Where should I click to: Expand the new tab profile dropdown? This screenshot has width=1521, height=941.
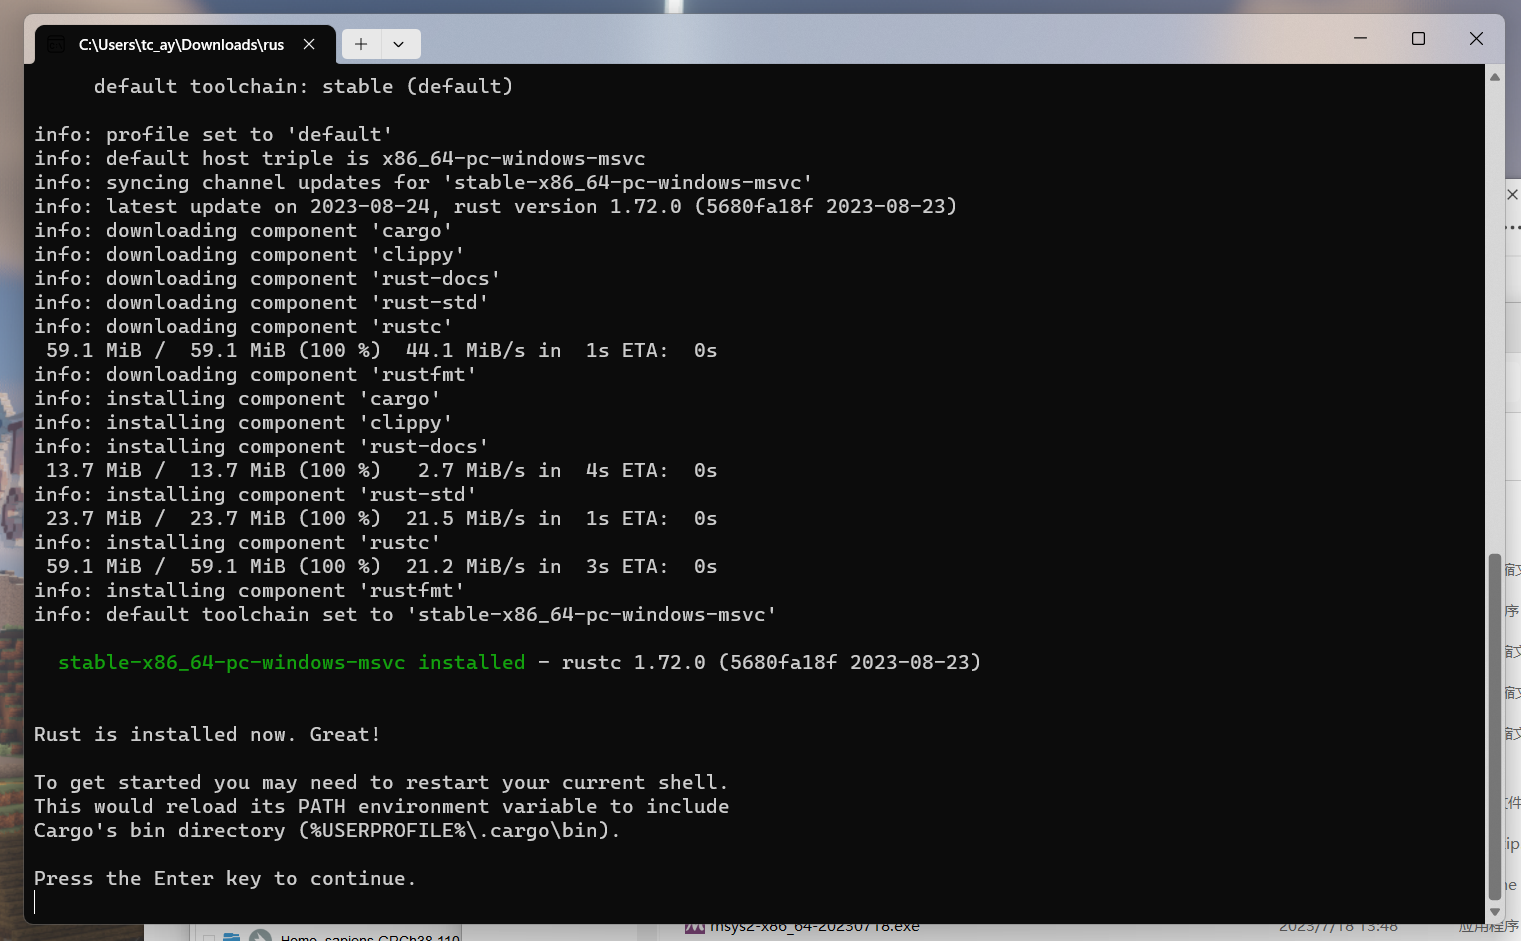(399, 44)
